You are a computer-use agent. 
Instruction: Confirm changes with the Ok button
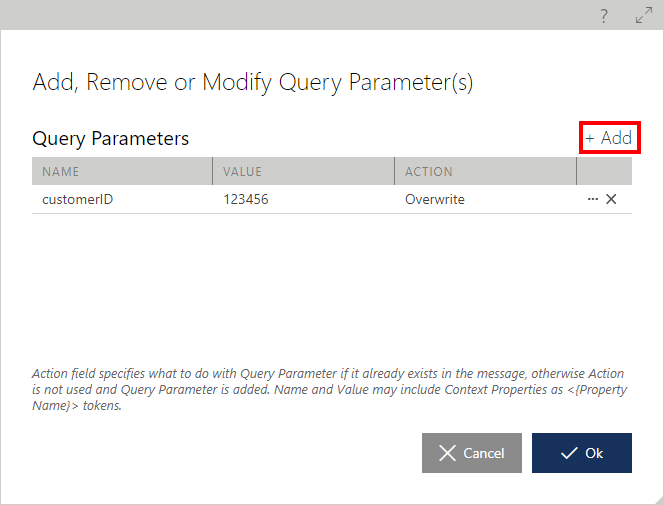point(582,453)
